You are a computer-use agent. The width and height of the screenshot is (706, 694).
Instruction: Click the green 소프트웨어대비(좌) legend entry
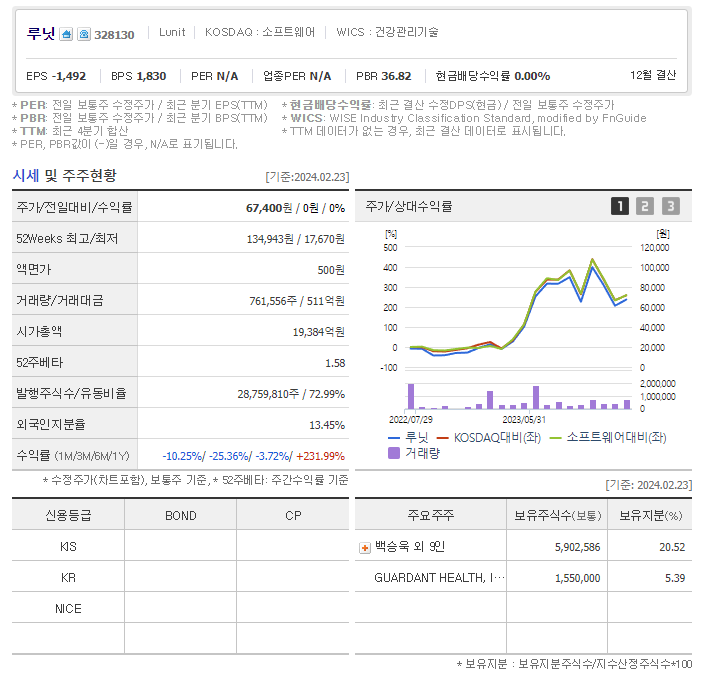coord(608,438)
